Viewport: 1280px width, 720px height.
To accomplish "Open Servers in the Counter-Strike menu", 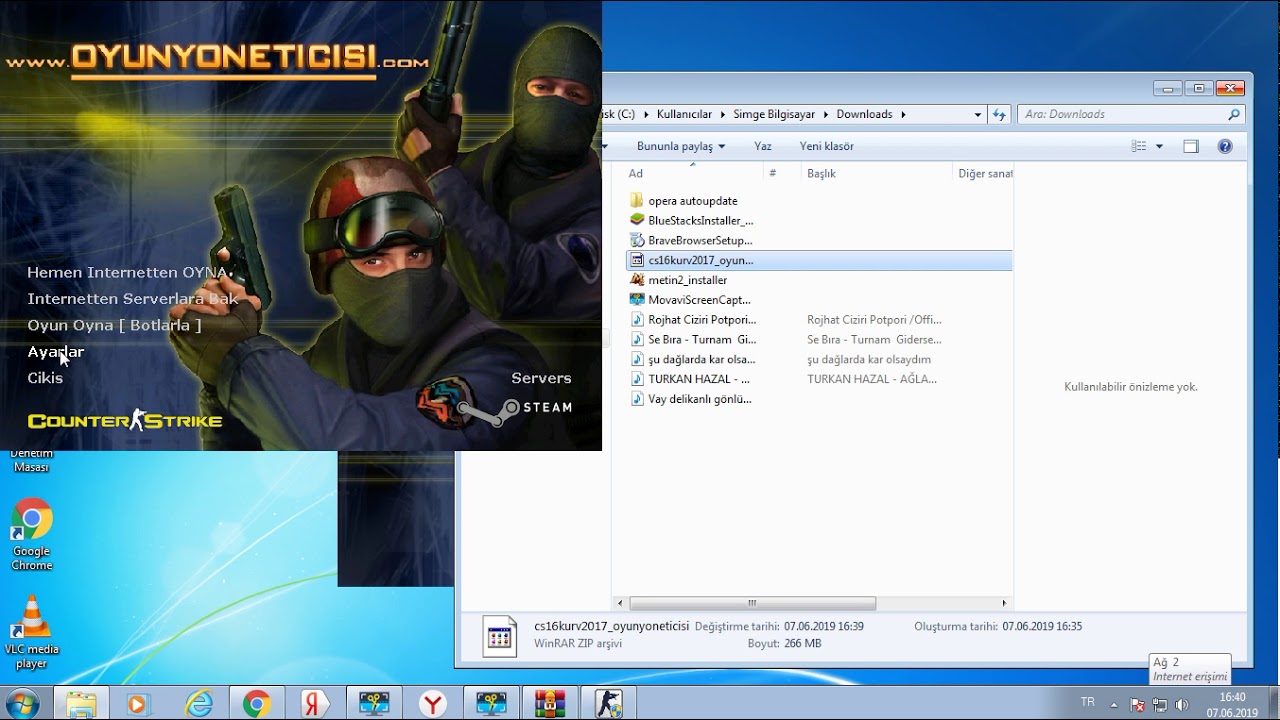I will tap(541, 378).
